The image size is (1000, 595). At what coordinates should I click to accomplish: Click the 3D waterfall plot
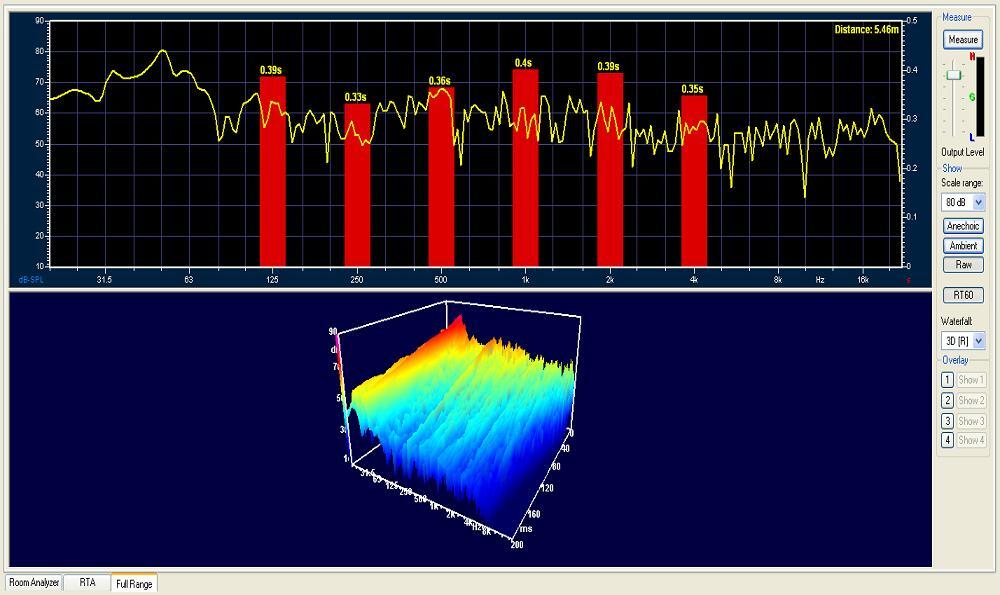(x=460, y=420)
